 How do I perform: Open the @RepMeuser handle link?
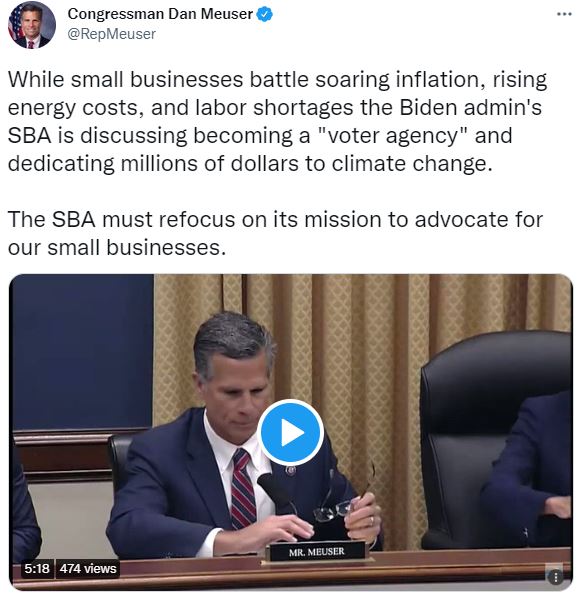111,34
